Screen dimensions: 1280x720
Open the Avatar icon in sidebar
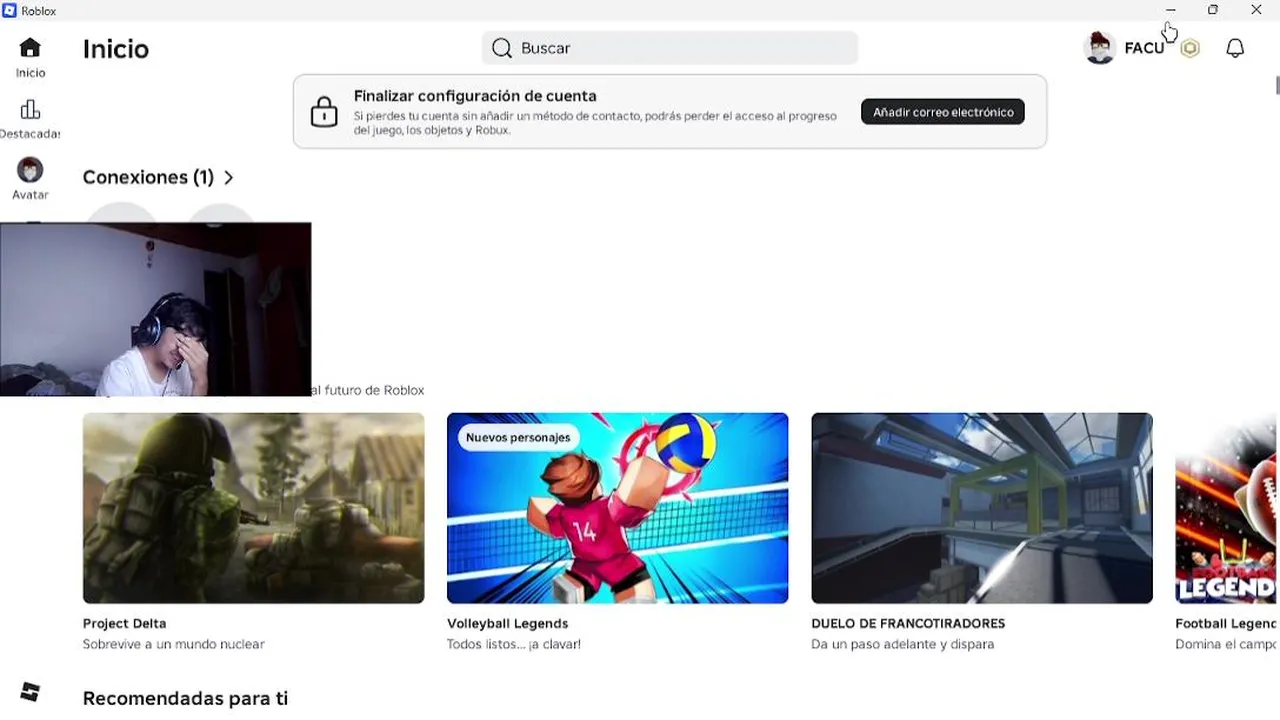(30, 170)
